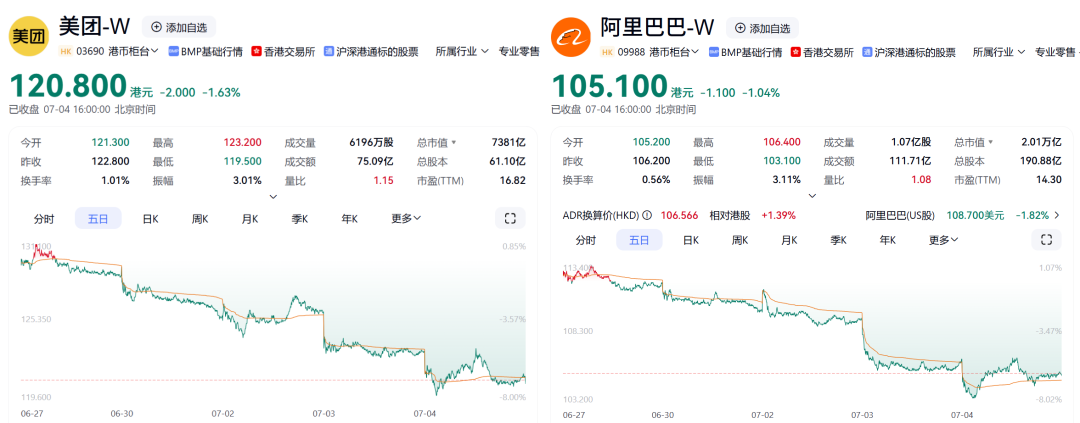Viewport: 1080px width, 423px height.
Task: Click the Meituan yellow logo icon
Action: tap(30, 36)
